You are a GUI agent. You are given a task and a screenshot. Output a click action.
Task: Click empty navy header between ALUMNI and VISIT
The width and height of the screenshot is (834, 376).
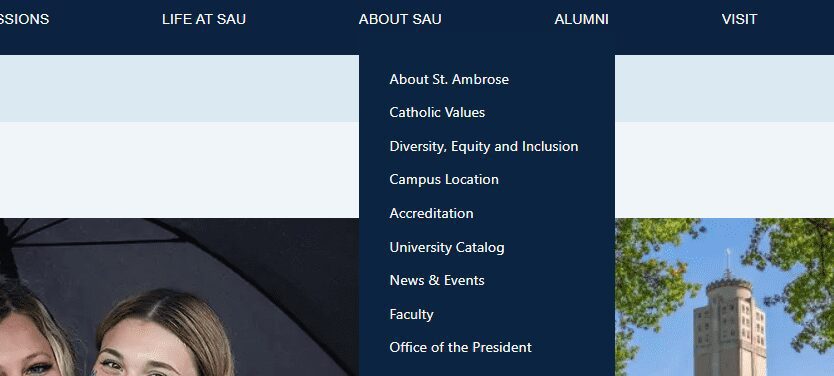tap(665, 21)
